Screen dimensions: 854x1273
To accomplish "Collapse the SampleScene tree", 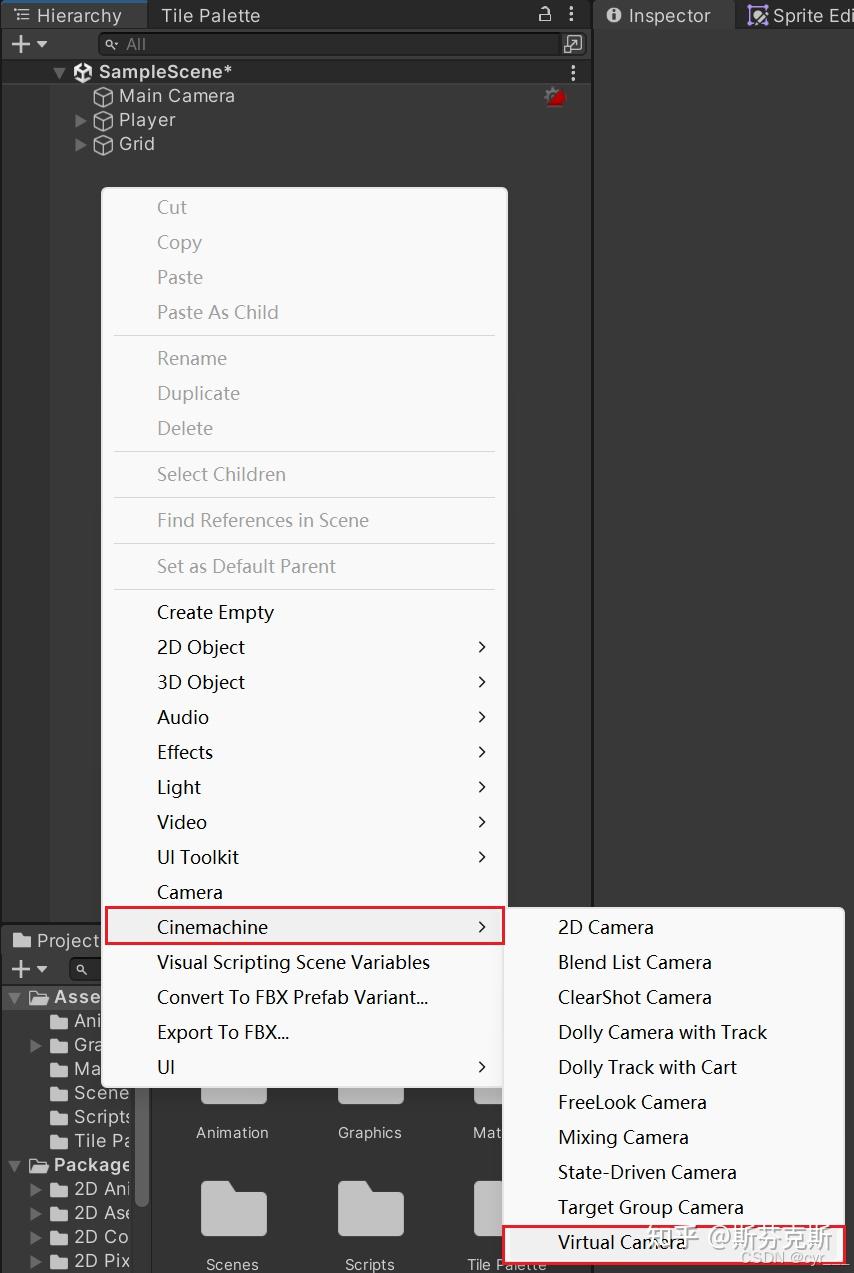I will (x=59, y=73).
